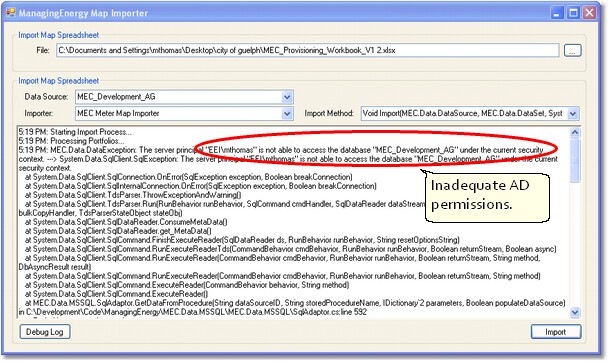Click the 'SqlDataReader.get_MetaData()' log line
Screen dimensions: 608x362
118,231
